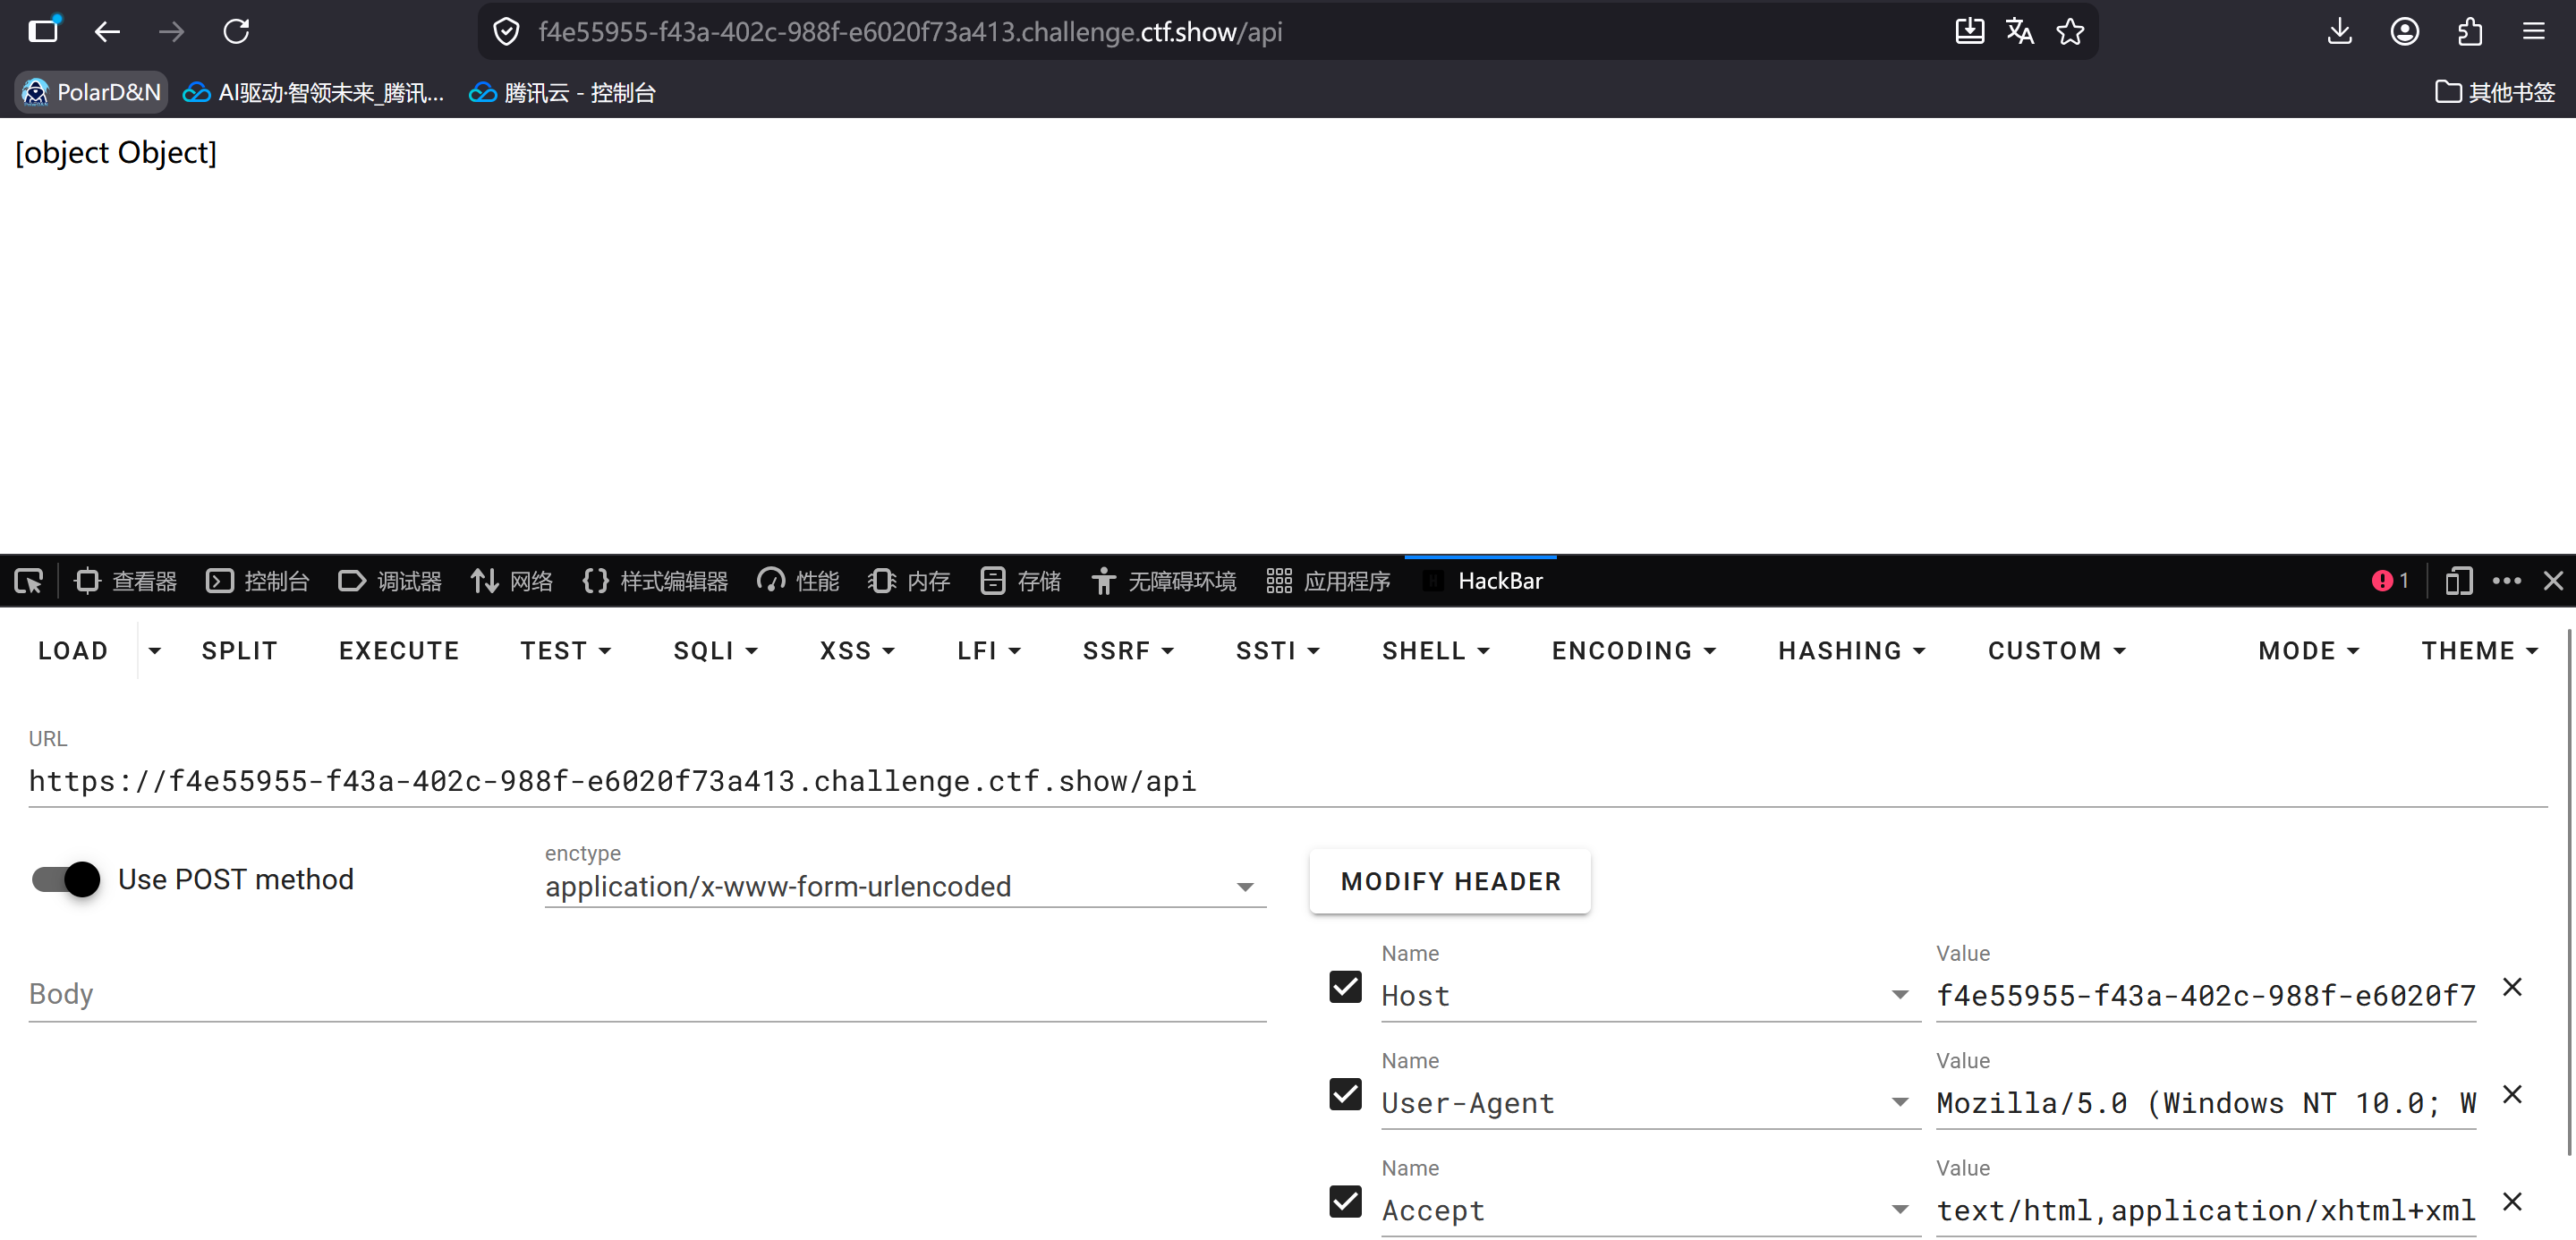Switch to the 无障碍环境 accessibility tab
The image size is (2576, 1240).
1164,581
